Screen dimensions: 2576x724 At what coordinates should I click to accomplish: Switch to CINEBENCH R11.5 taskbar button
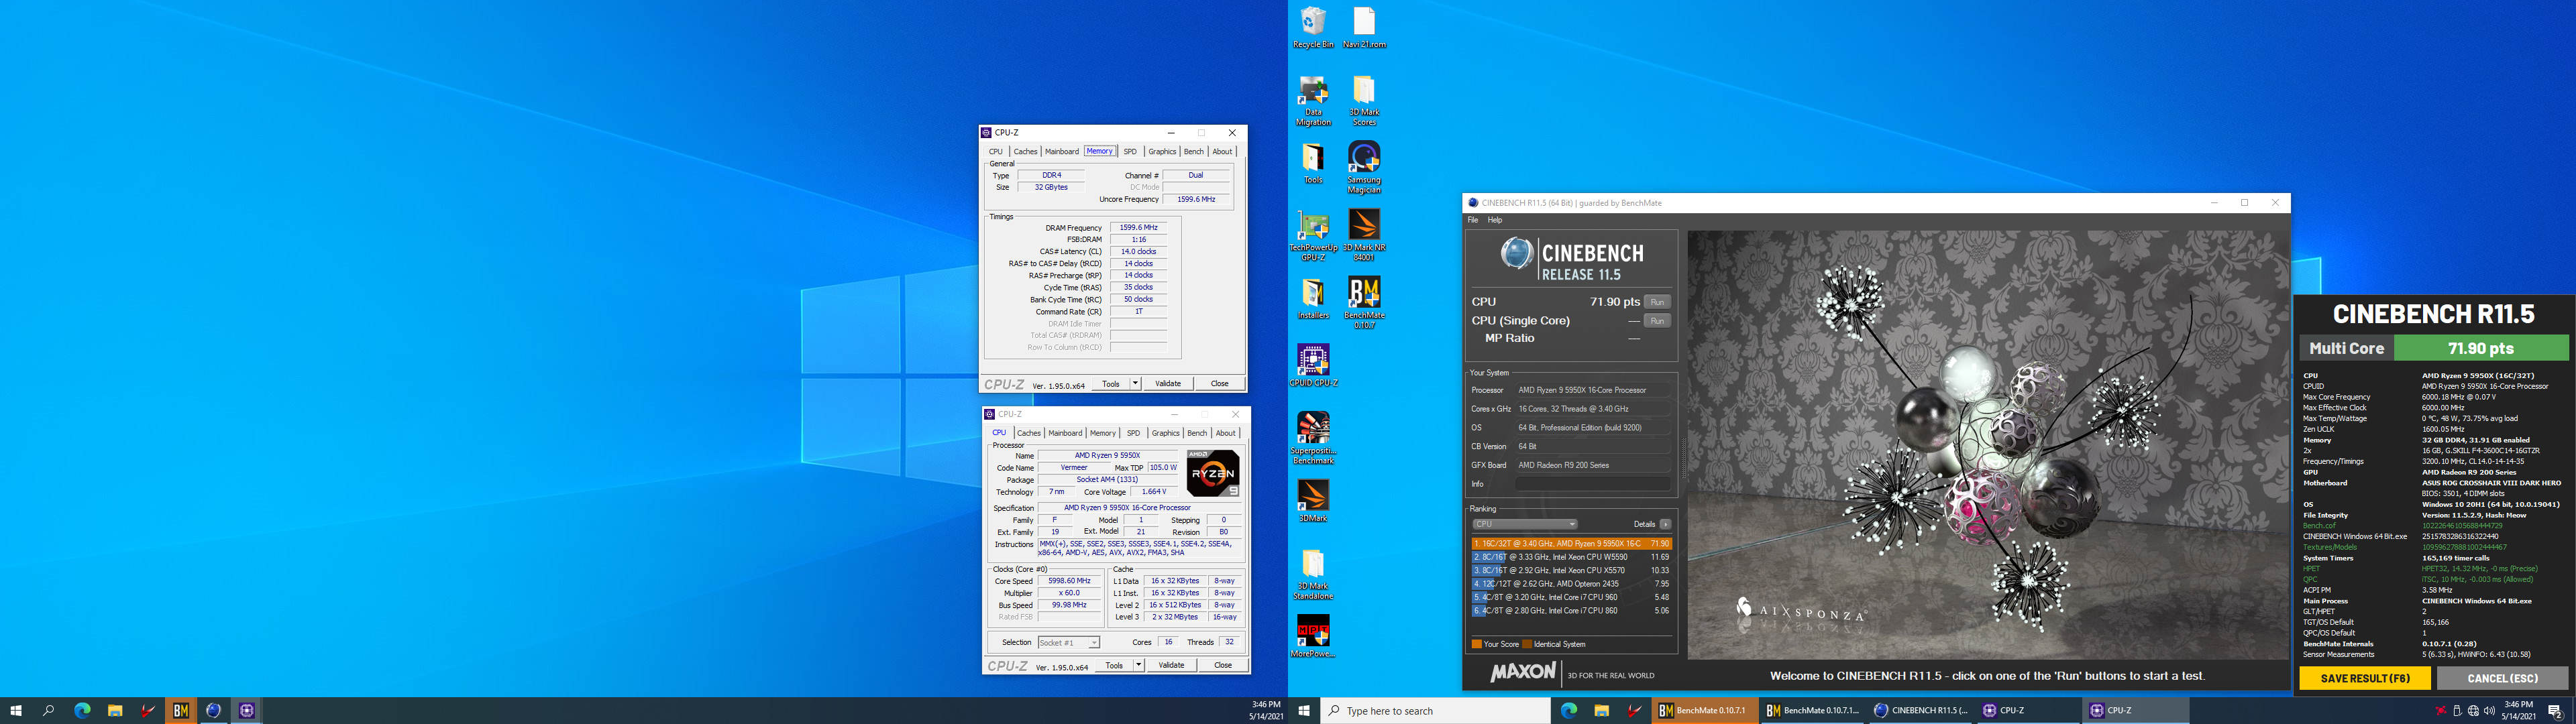1920,710
